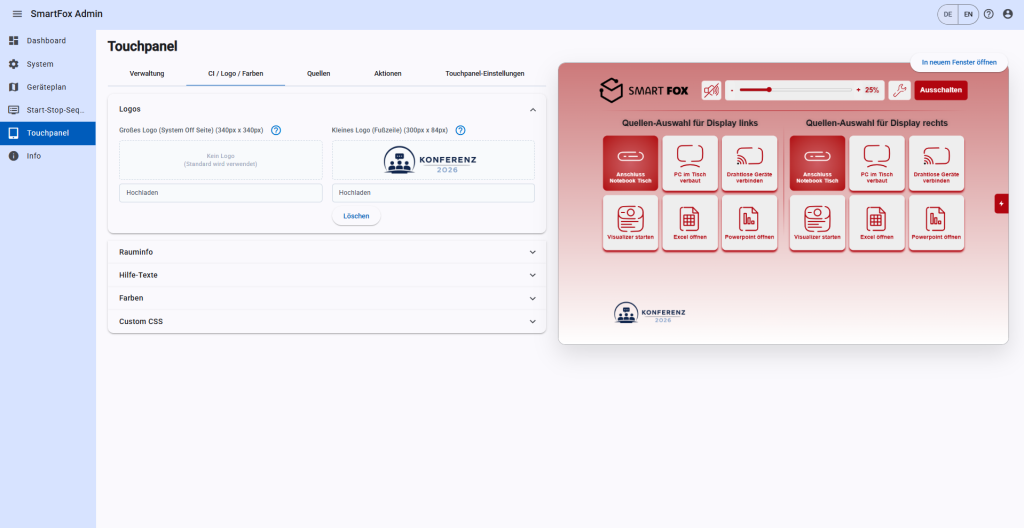
Task: Select PC im Tisch verbaut for Display rechts
Action: [876, 163]
